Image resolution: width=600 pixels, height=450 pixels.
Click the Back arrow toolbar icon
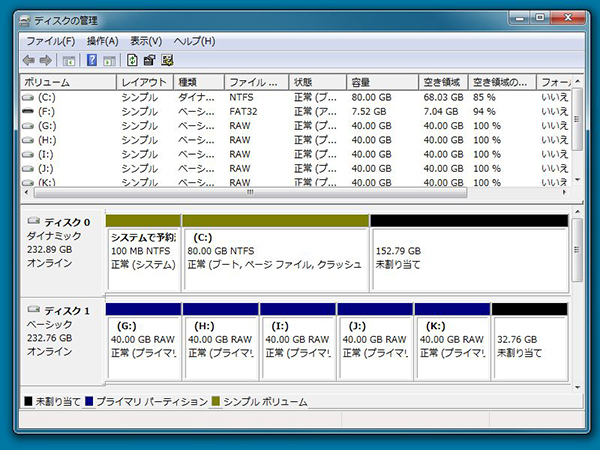tap(29, 60)
